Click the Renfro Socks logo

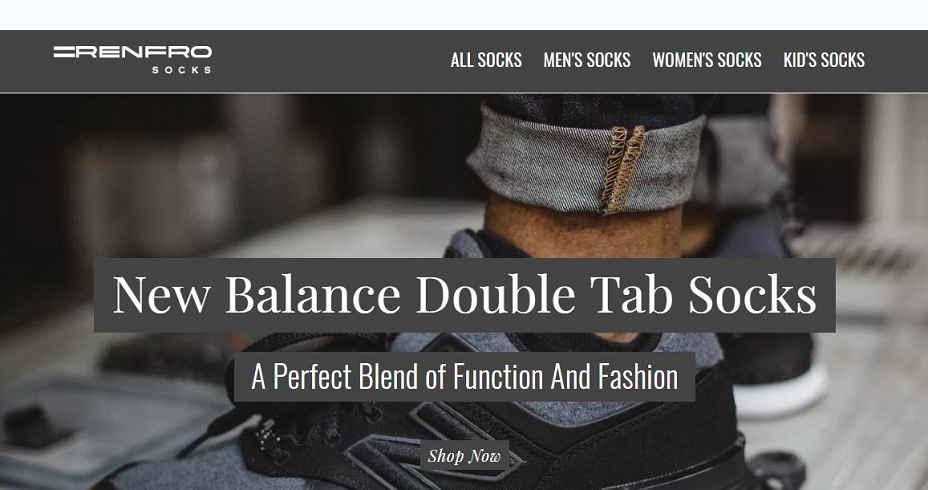[x=133, y=59]
